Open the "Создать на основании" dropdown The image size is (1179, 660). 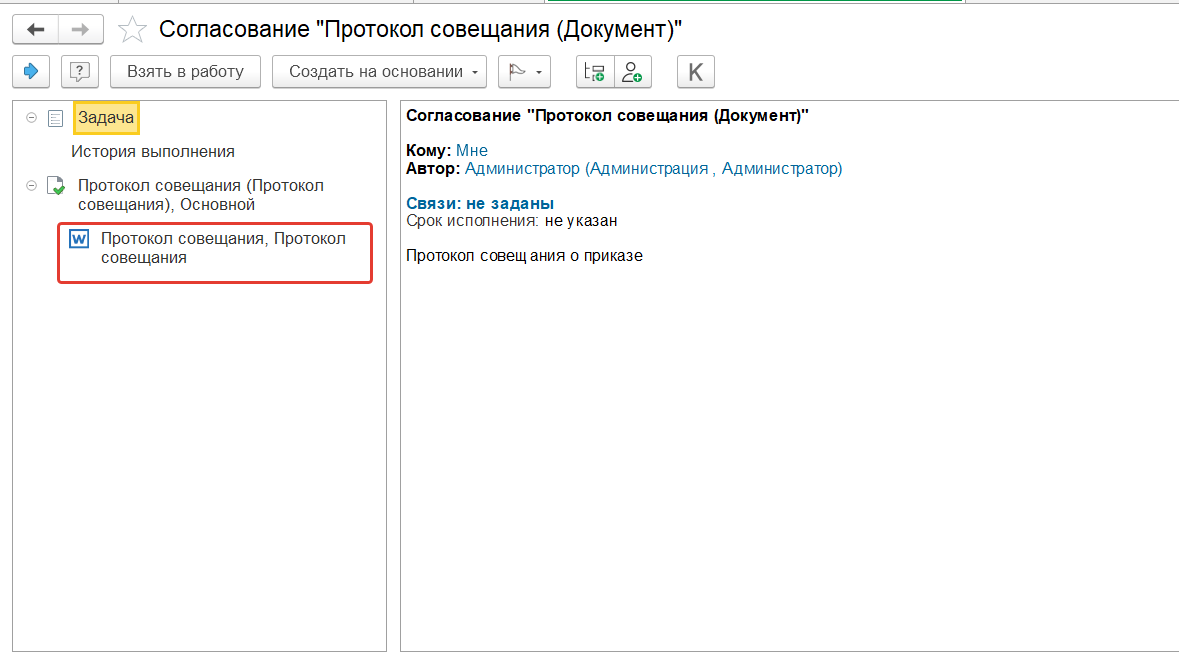379,72
